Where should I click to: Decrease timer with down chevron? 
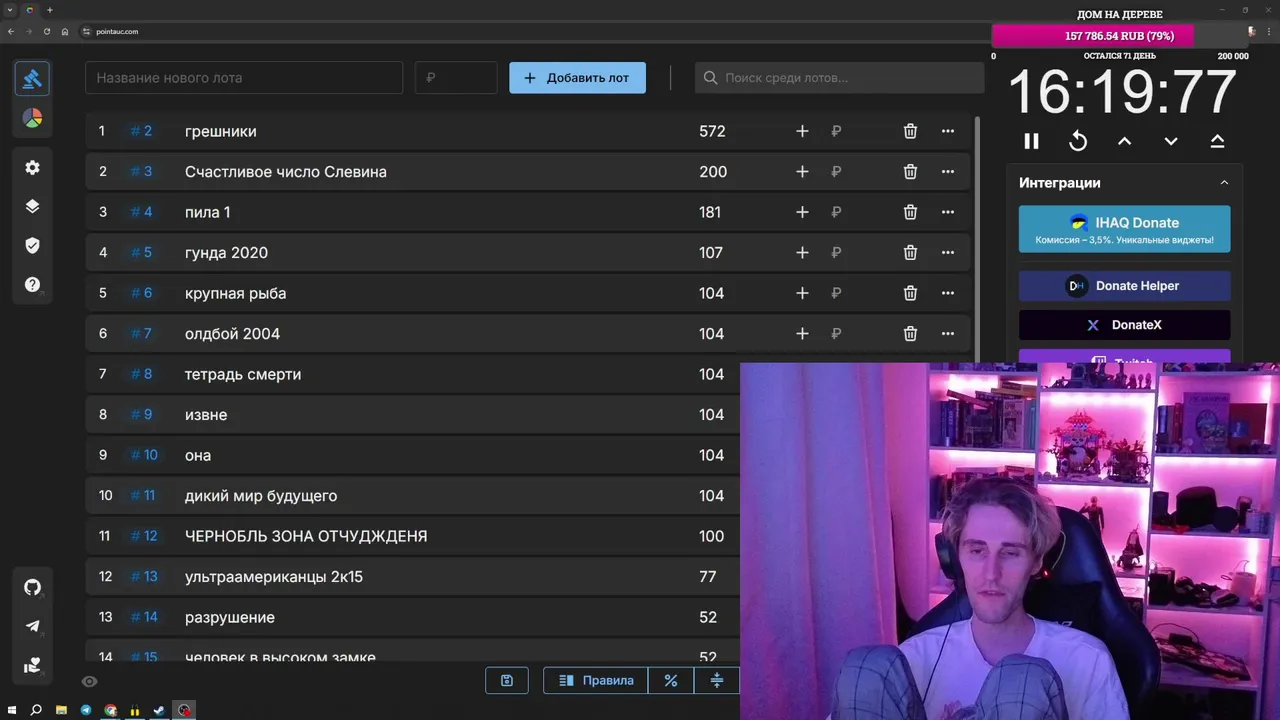[1171, 141]
